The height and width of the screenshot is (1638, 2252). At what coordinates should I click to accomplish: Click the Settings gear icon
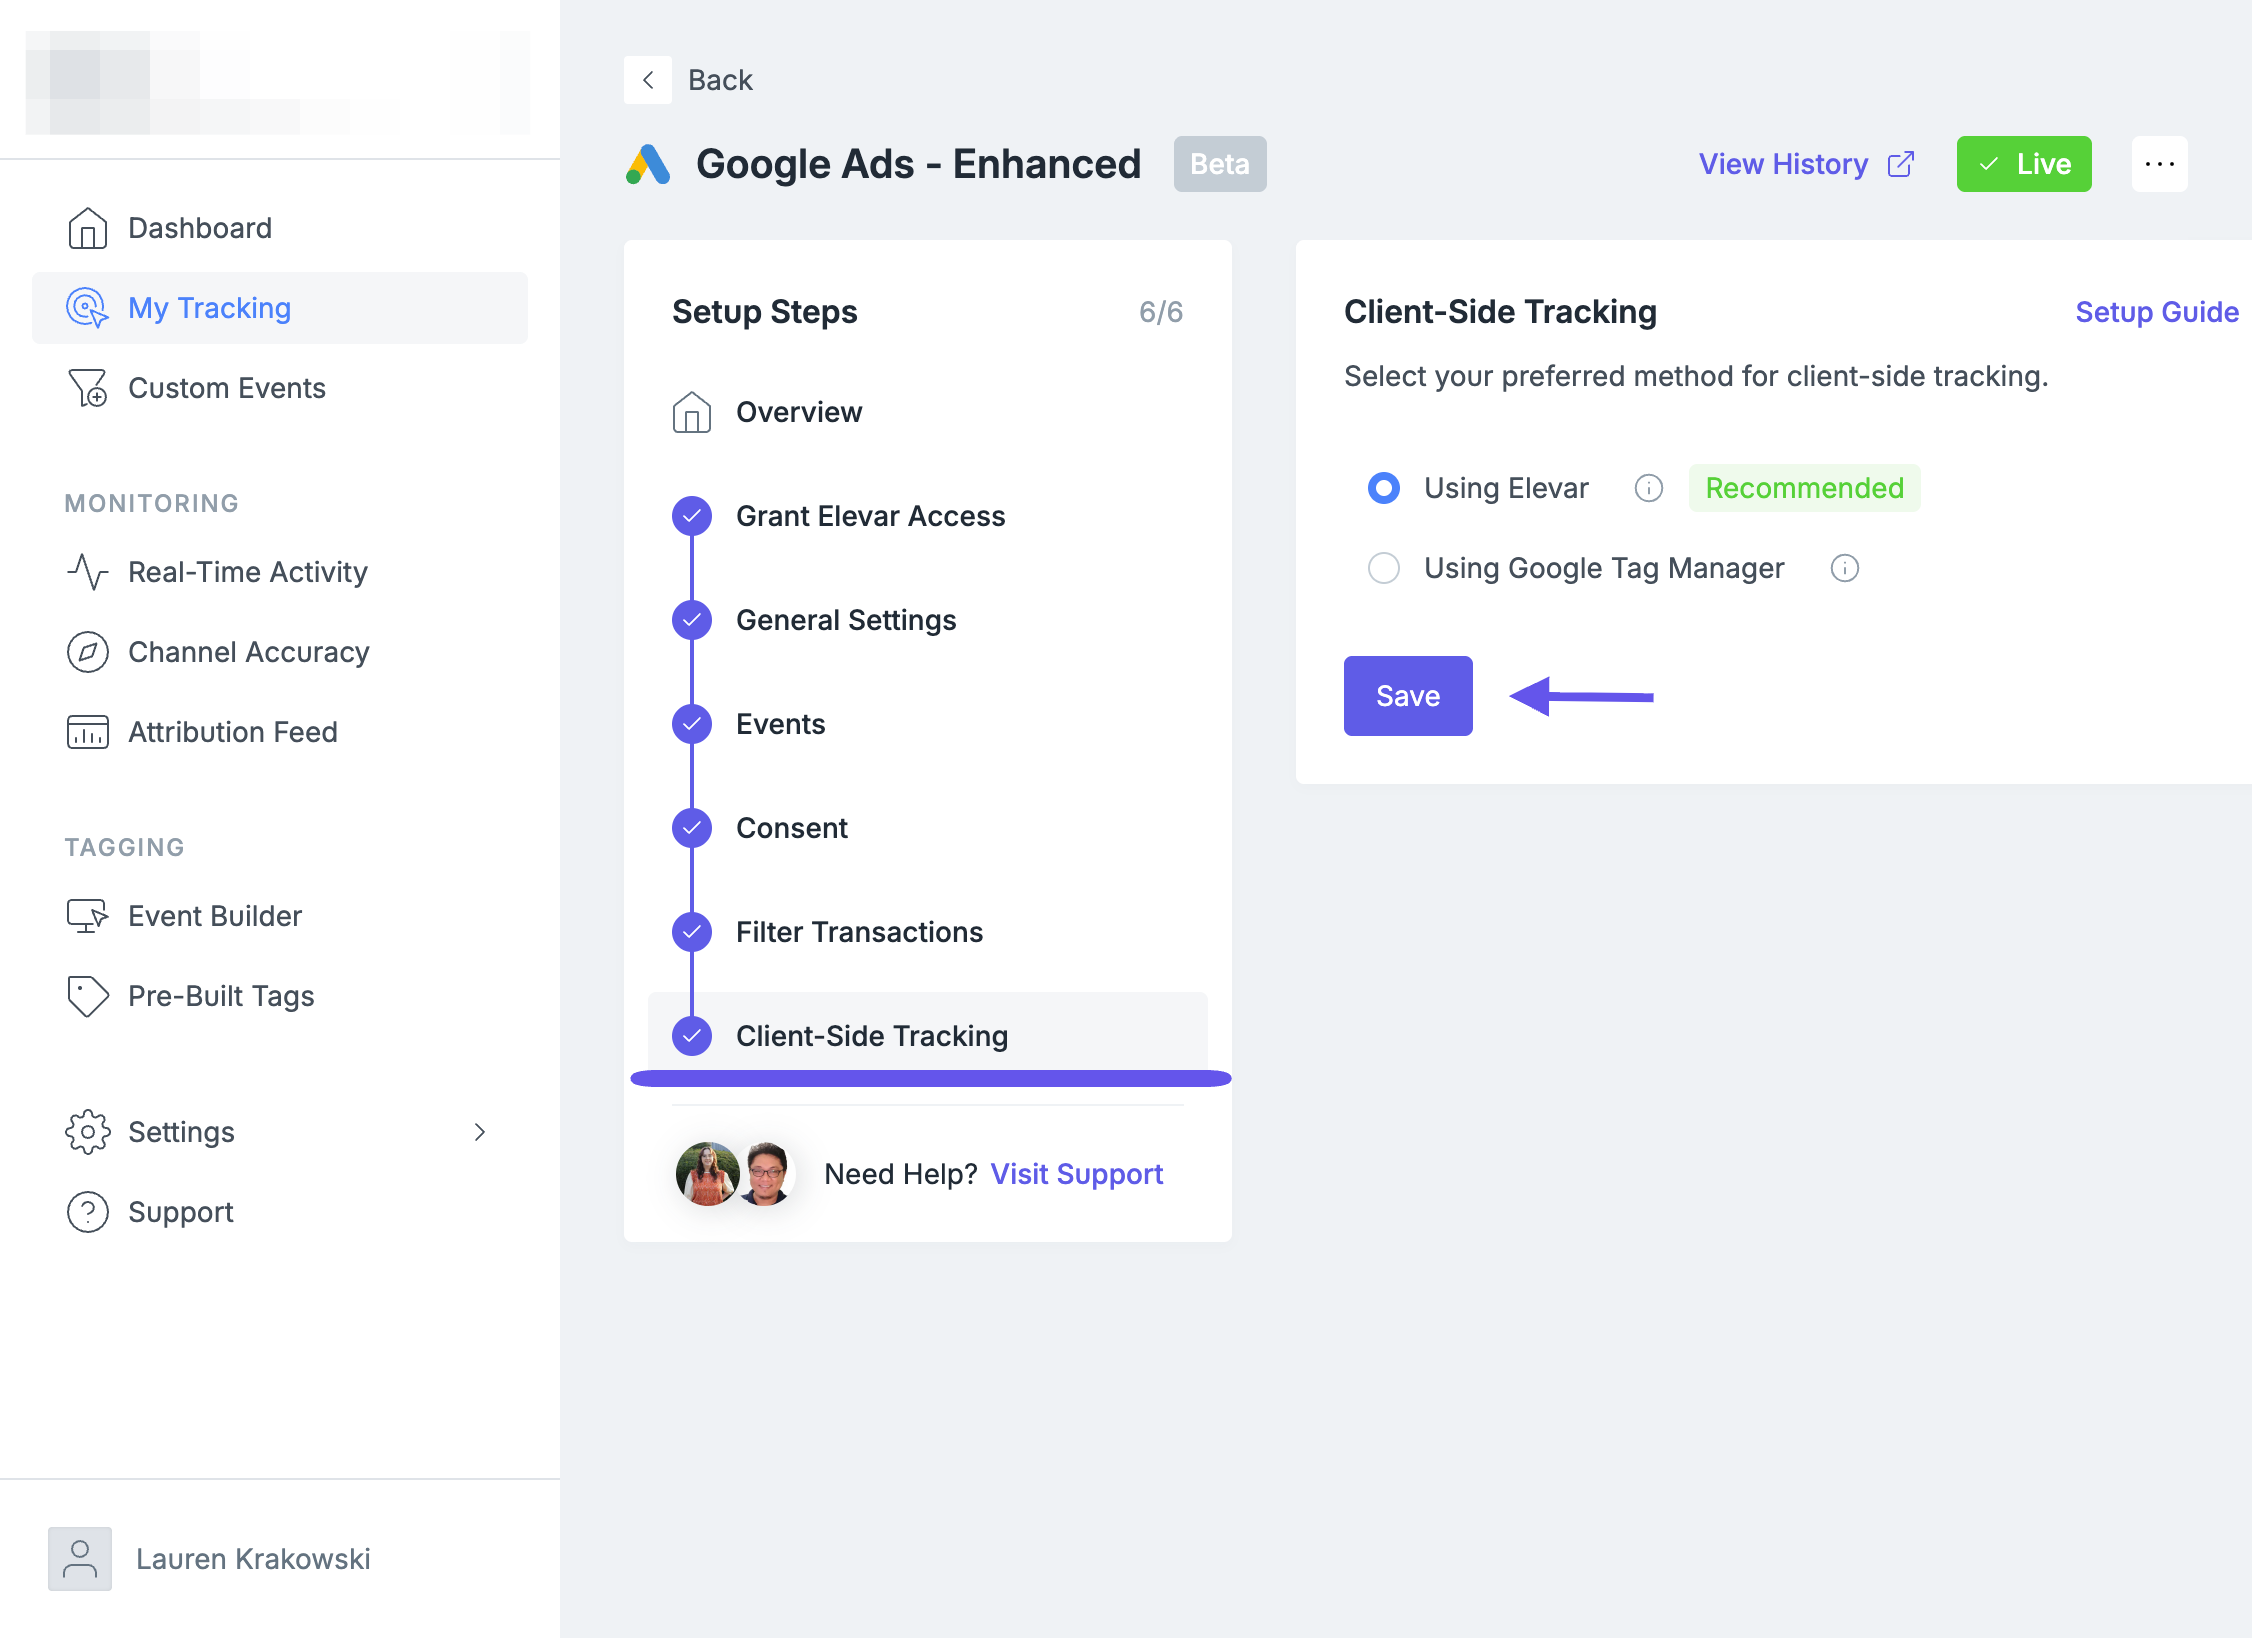click(x=87, y=1132)
